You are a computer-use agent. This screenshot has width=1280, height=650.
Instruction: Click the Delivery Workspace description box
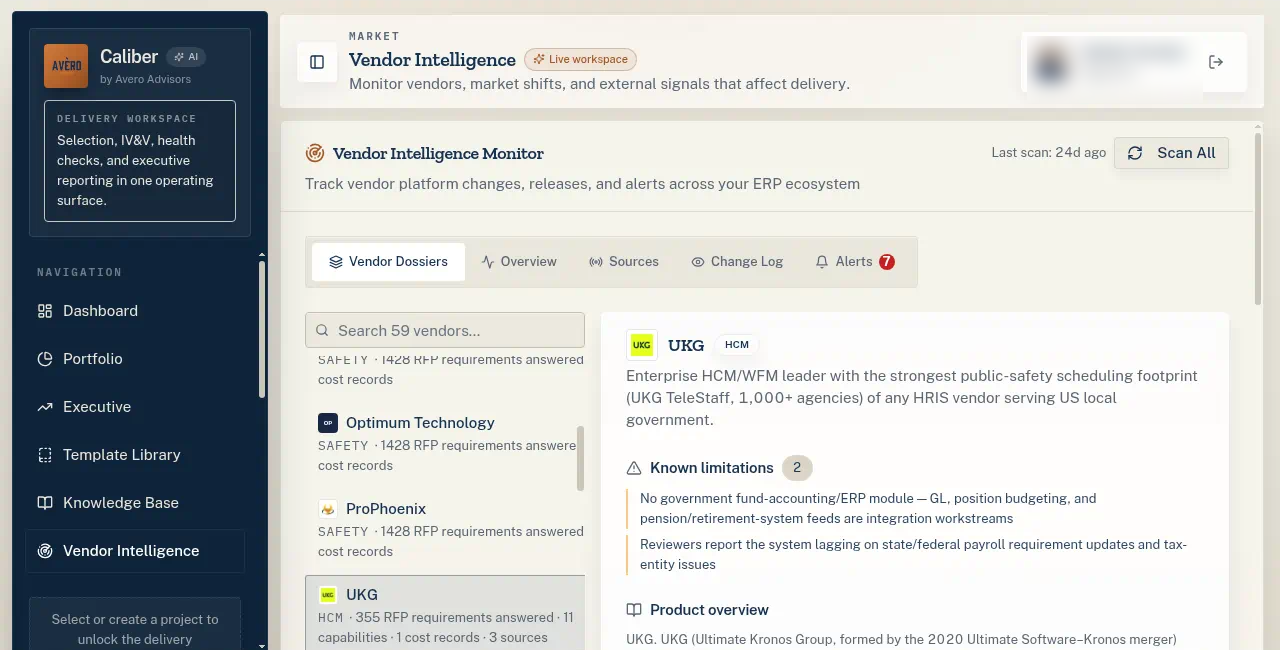140,161
